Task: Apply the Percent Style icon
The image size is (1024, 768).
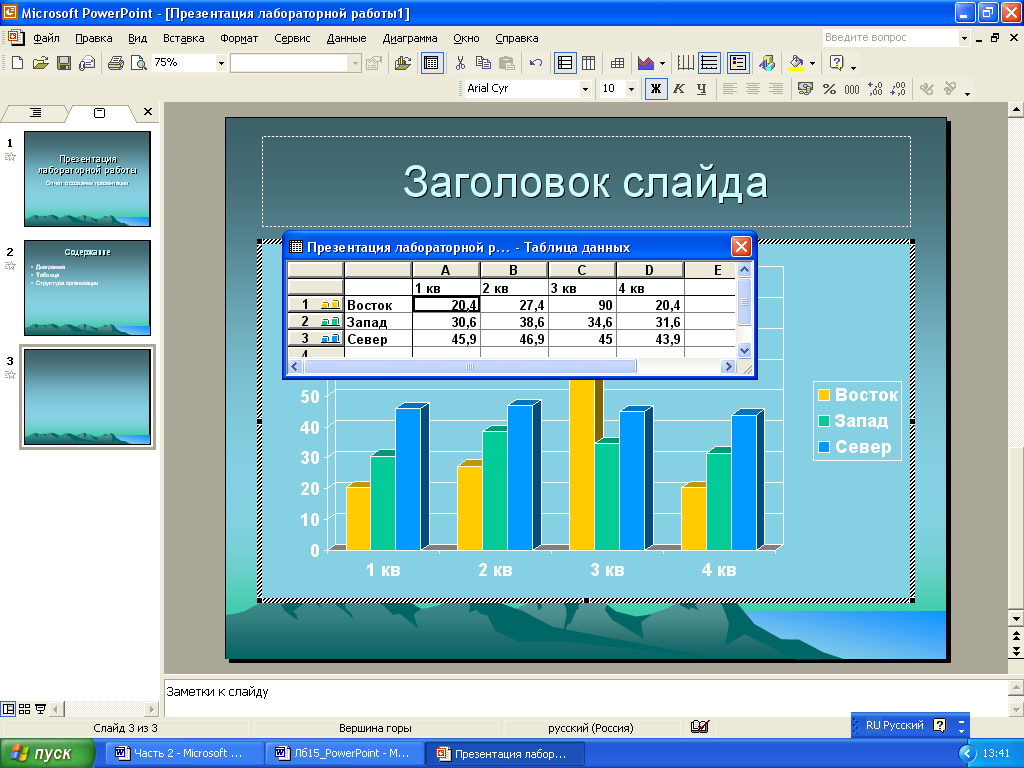Action: [829, 89]
